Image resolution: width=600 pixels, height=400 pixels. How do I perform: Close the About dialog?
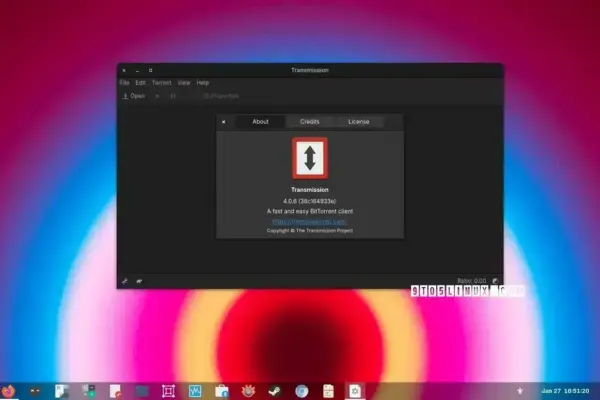(x=224, y=122)
